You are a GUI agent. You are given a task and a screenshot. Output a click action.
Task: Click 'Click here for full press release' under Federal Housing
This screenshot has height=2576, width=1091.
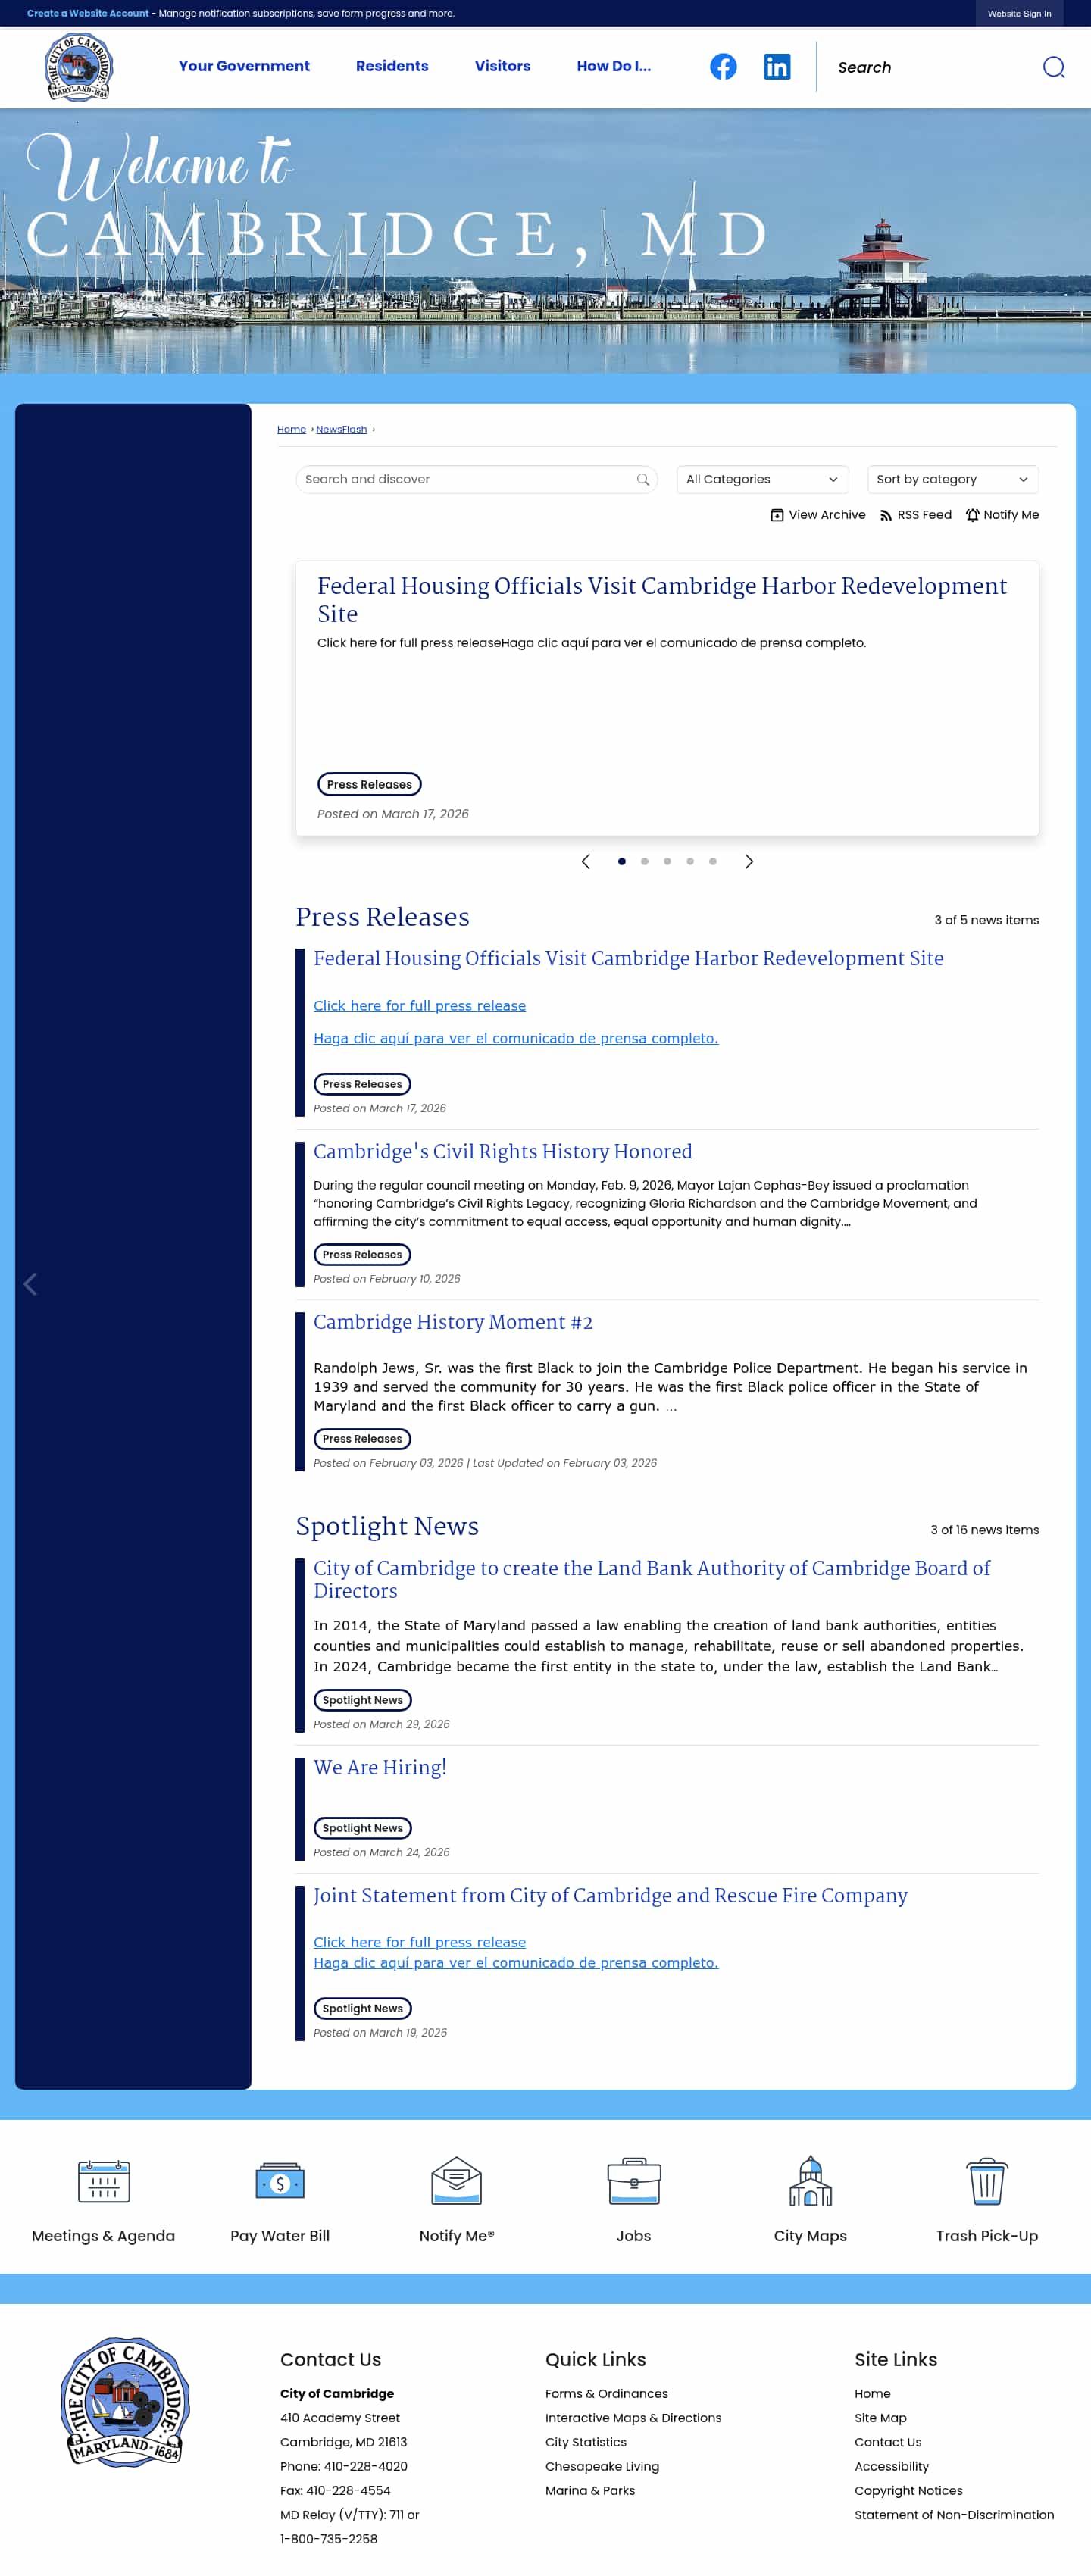pyautogui.click(x=420, y=1005)
